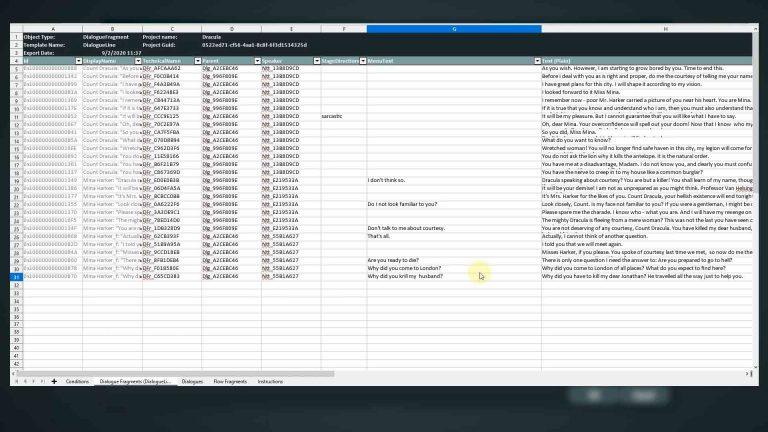Image resolution: width=768 pixels, height=432 pixels.
Task: Select the 'I told you that we will meet again.' cell
Action: click(647, 244)
